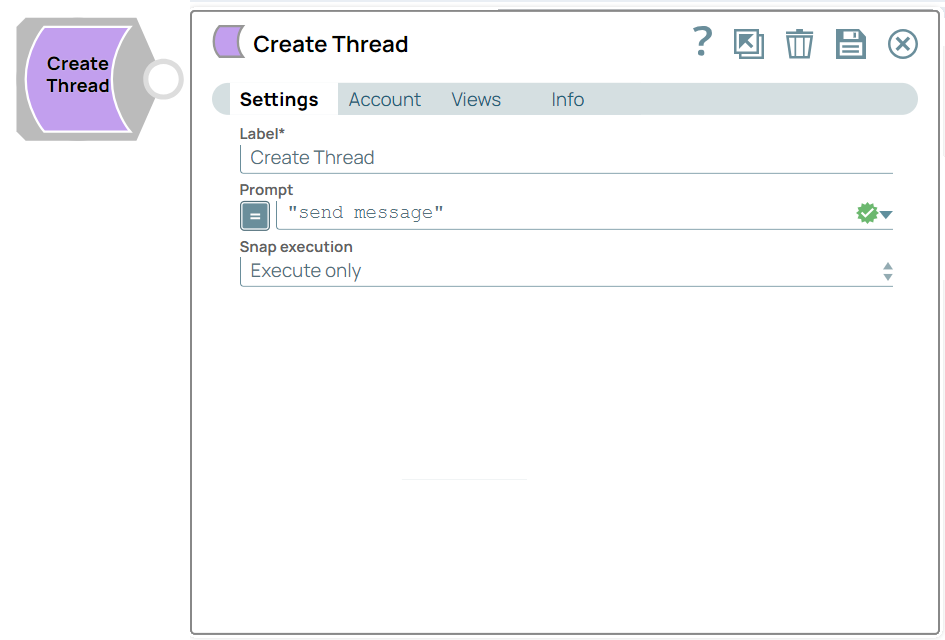This screenshot has width=945, height=640.
Task: Save the snap settings with the disk icon
Action: (x=850, y=44)
